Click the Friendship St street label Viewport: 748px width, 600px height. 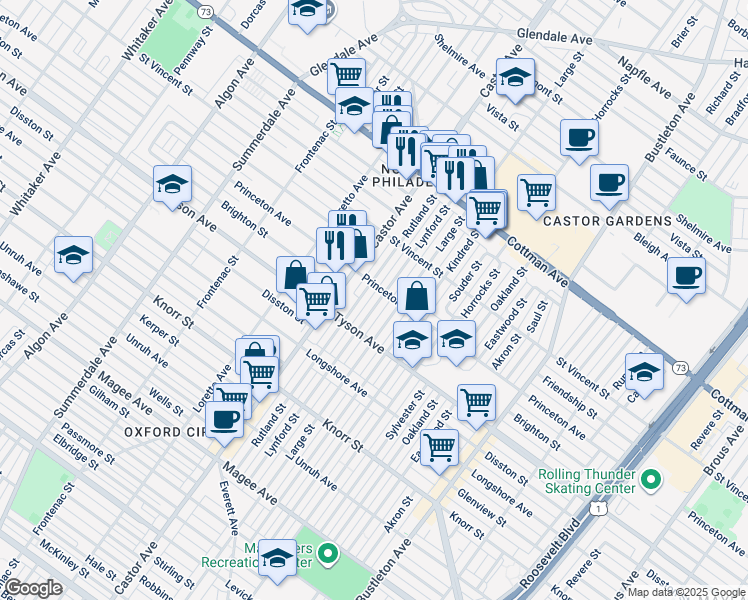coord(570,398)
